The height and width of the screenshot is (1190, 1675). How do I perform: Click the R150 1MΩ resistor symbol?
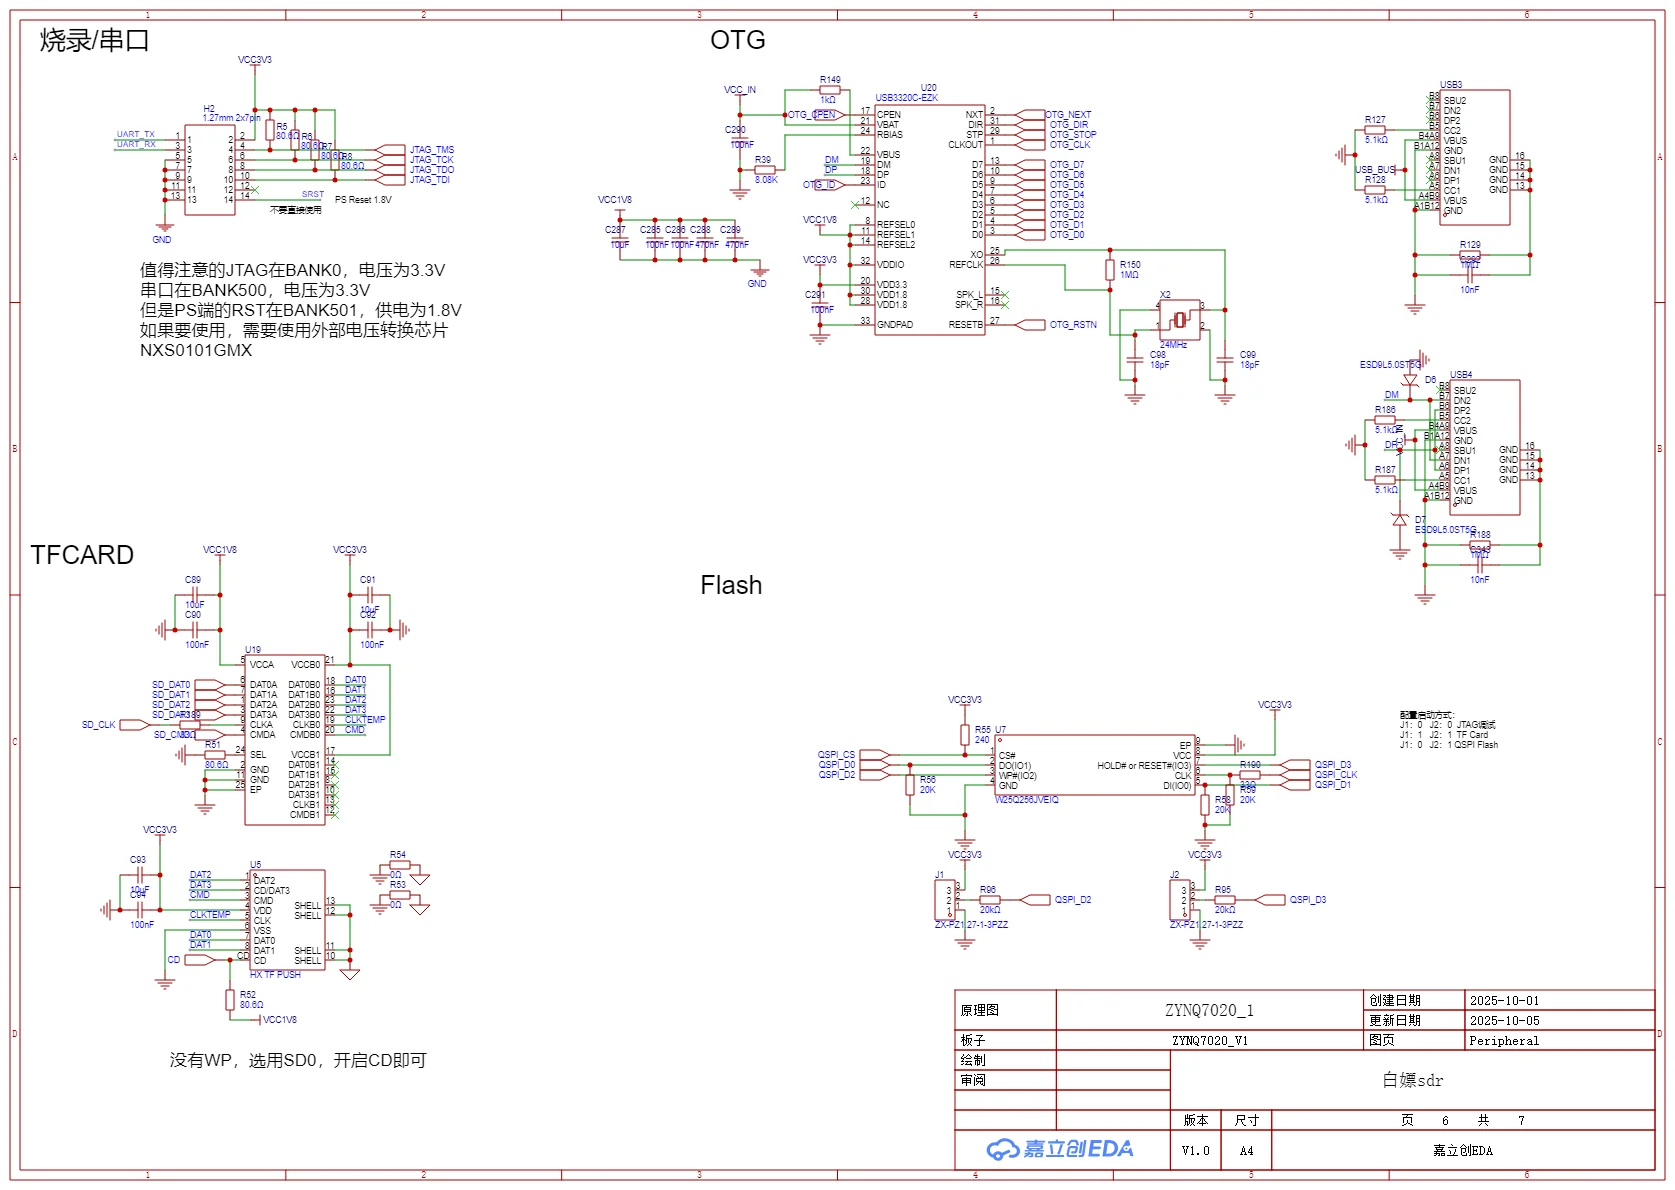click(x=1110, y=269)
